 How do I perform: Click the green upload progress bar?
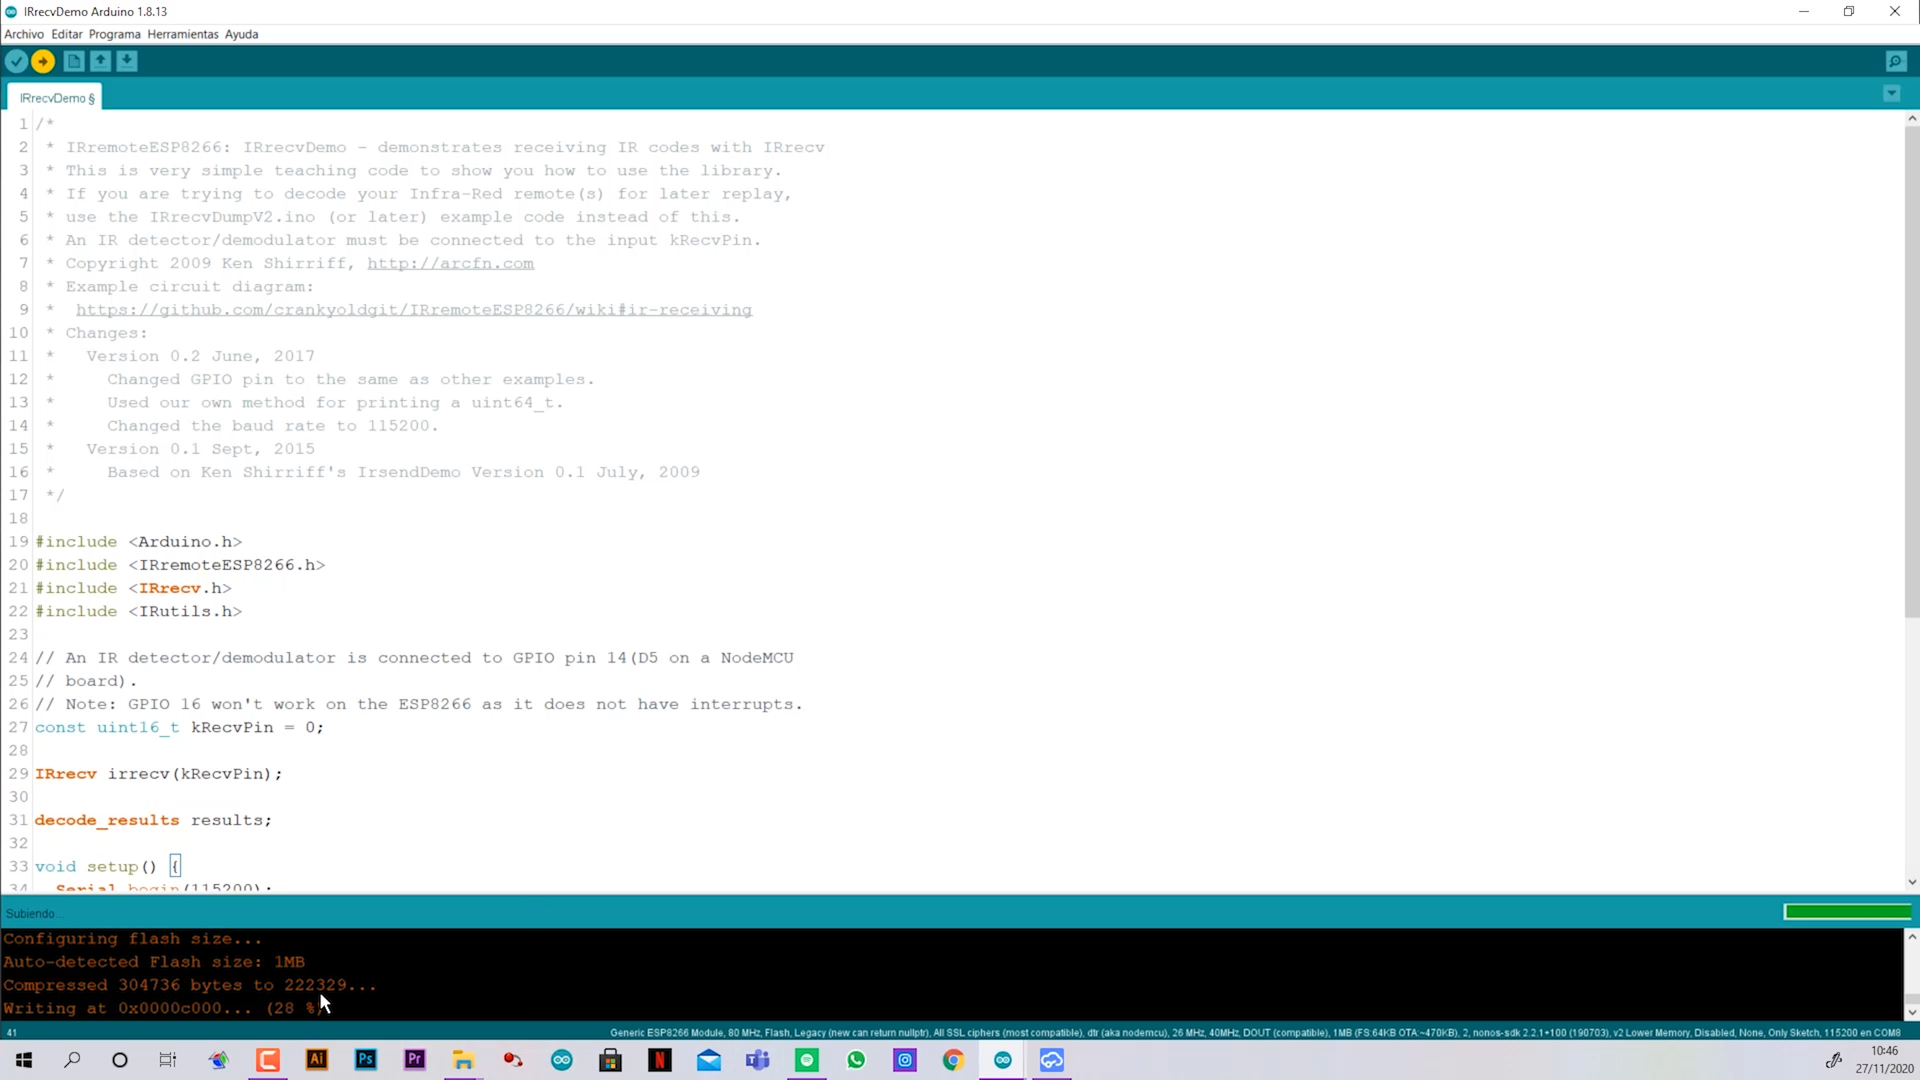click(1848, 912)
